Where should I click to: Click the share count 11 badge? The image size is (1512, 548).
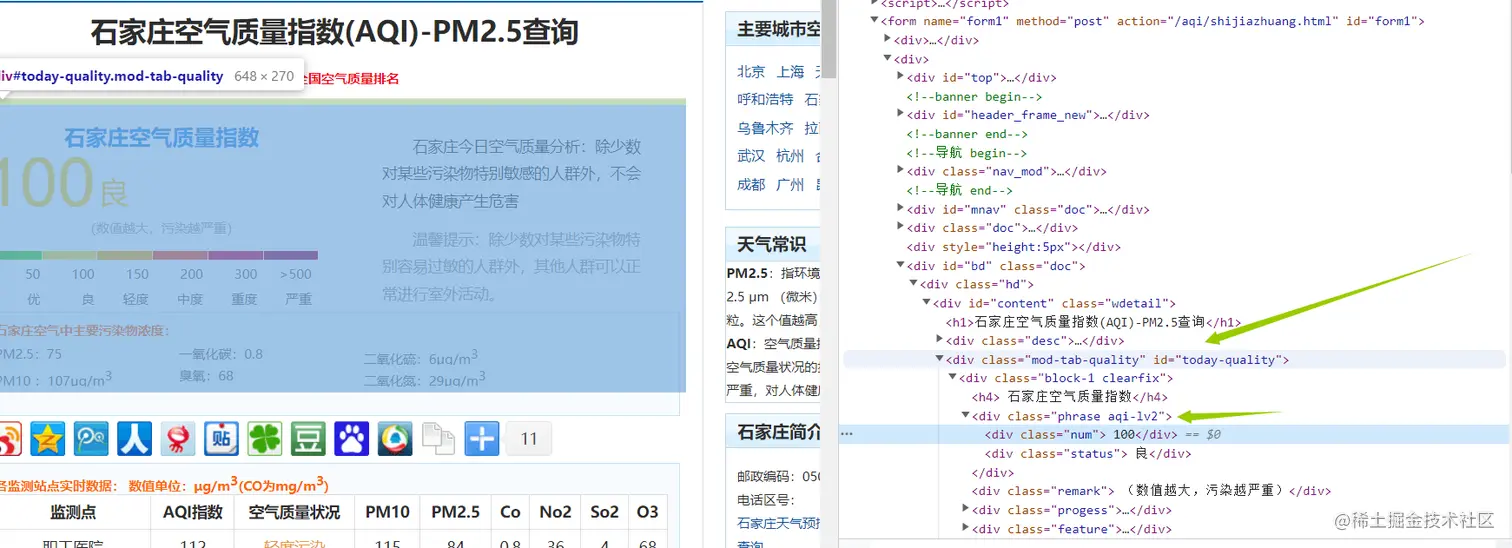[x=530, y=438]
